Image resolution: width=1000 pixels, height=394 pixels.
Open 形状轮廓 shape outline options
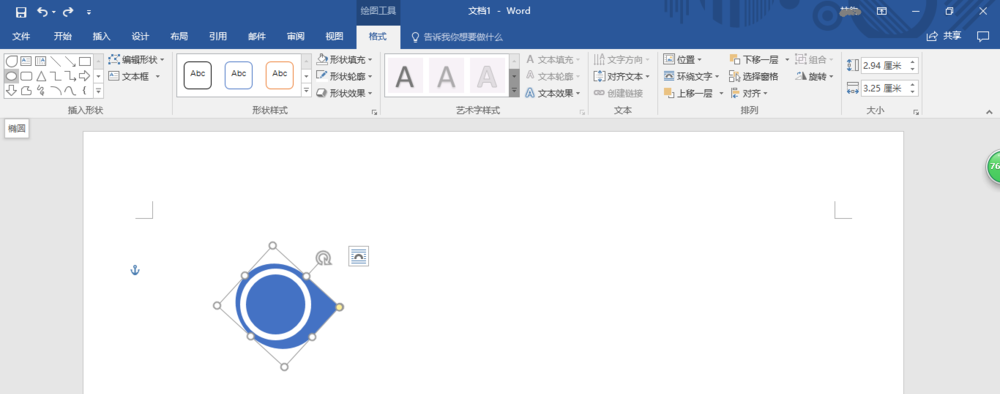[344, 76]
